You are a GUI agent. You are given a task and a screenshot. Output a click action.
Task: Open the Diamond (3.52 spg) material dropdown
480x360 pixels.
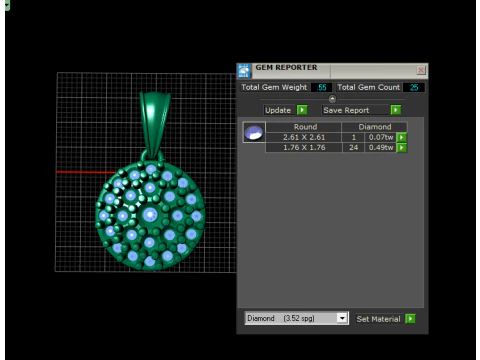tap(342, 318)
